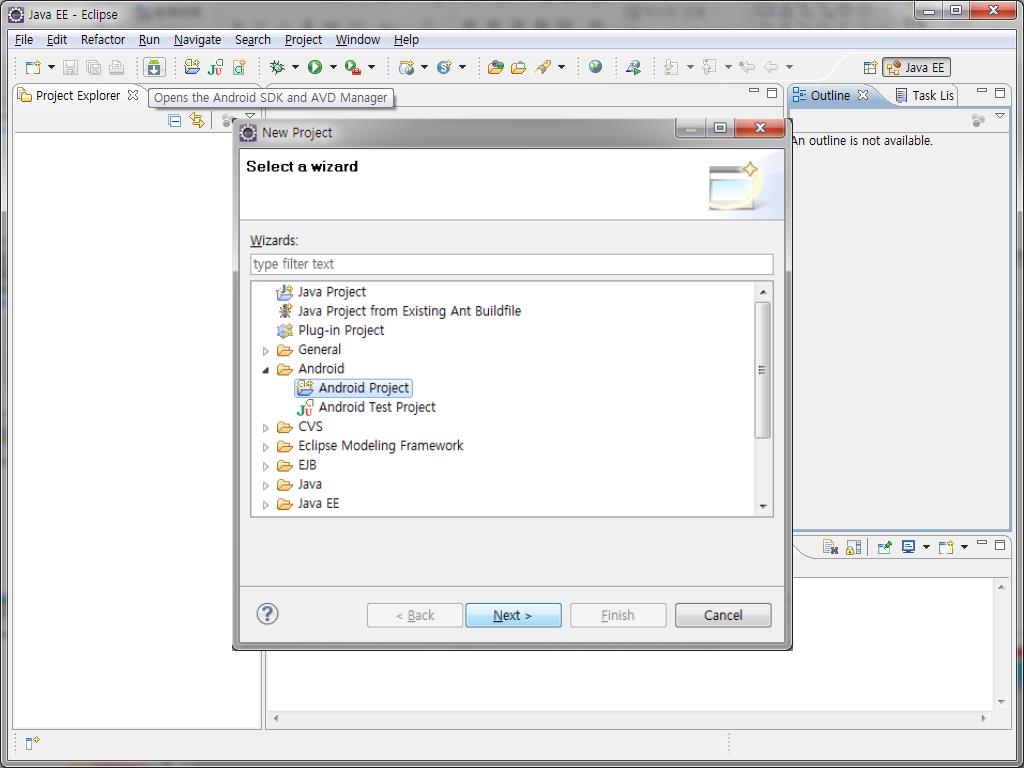The image size is (1024, 768).
Task: Open the Help menu
Action: [x=406, y=40]
